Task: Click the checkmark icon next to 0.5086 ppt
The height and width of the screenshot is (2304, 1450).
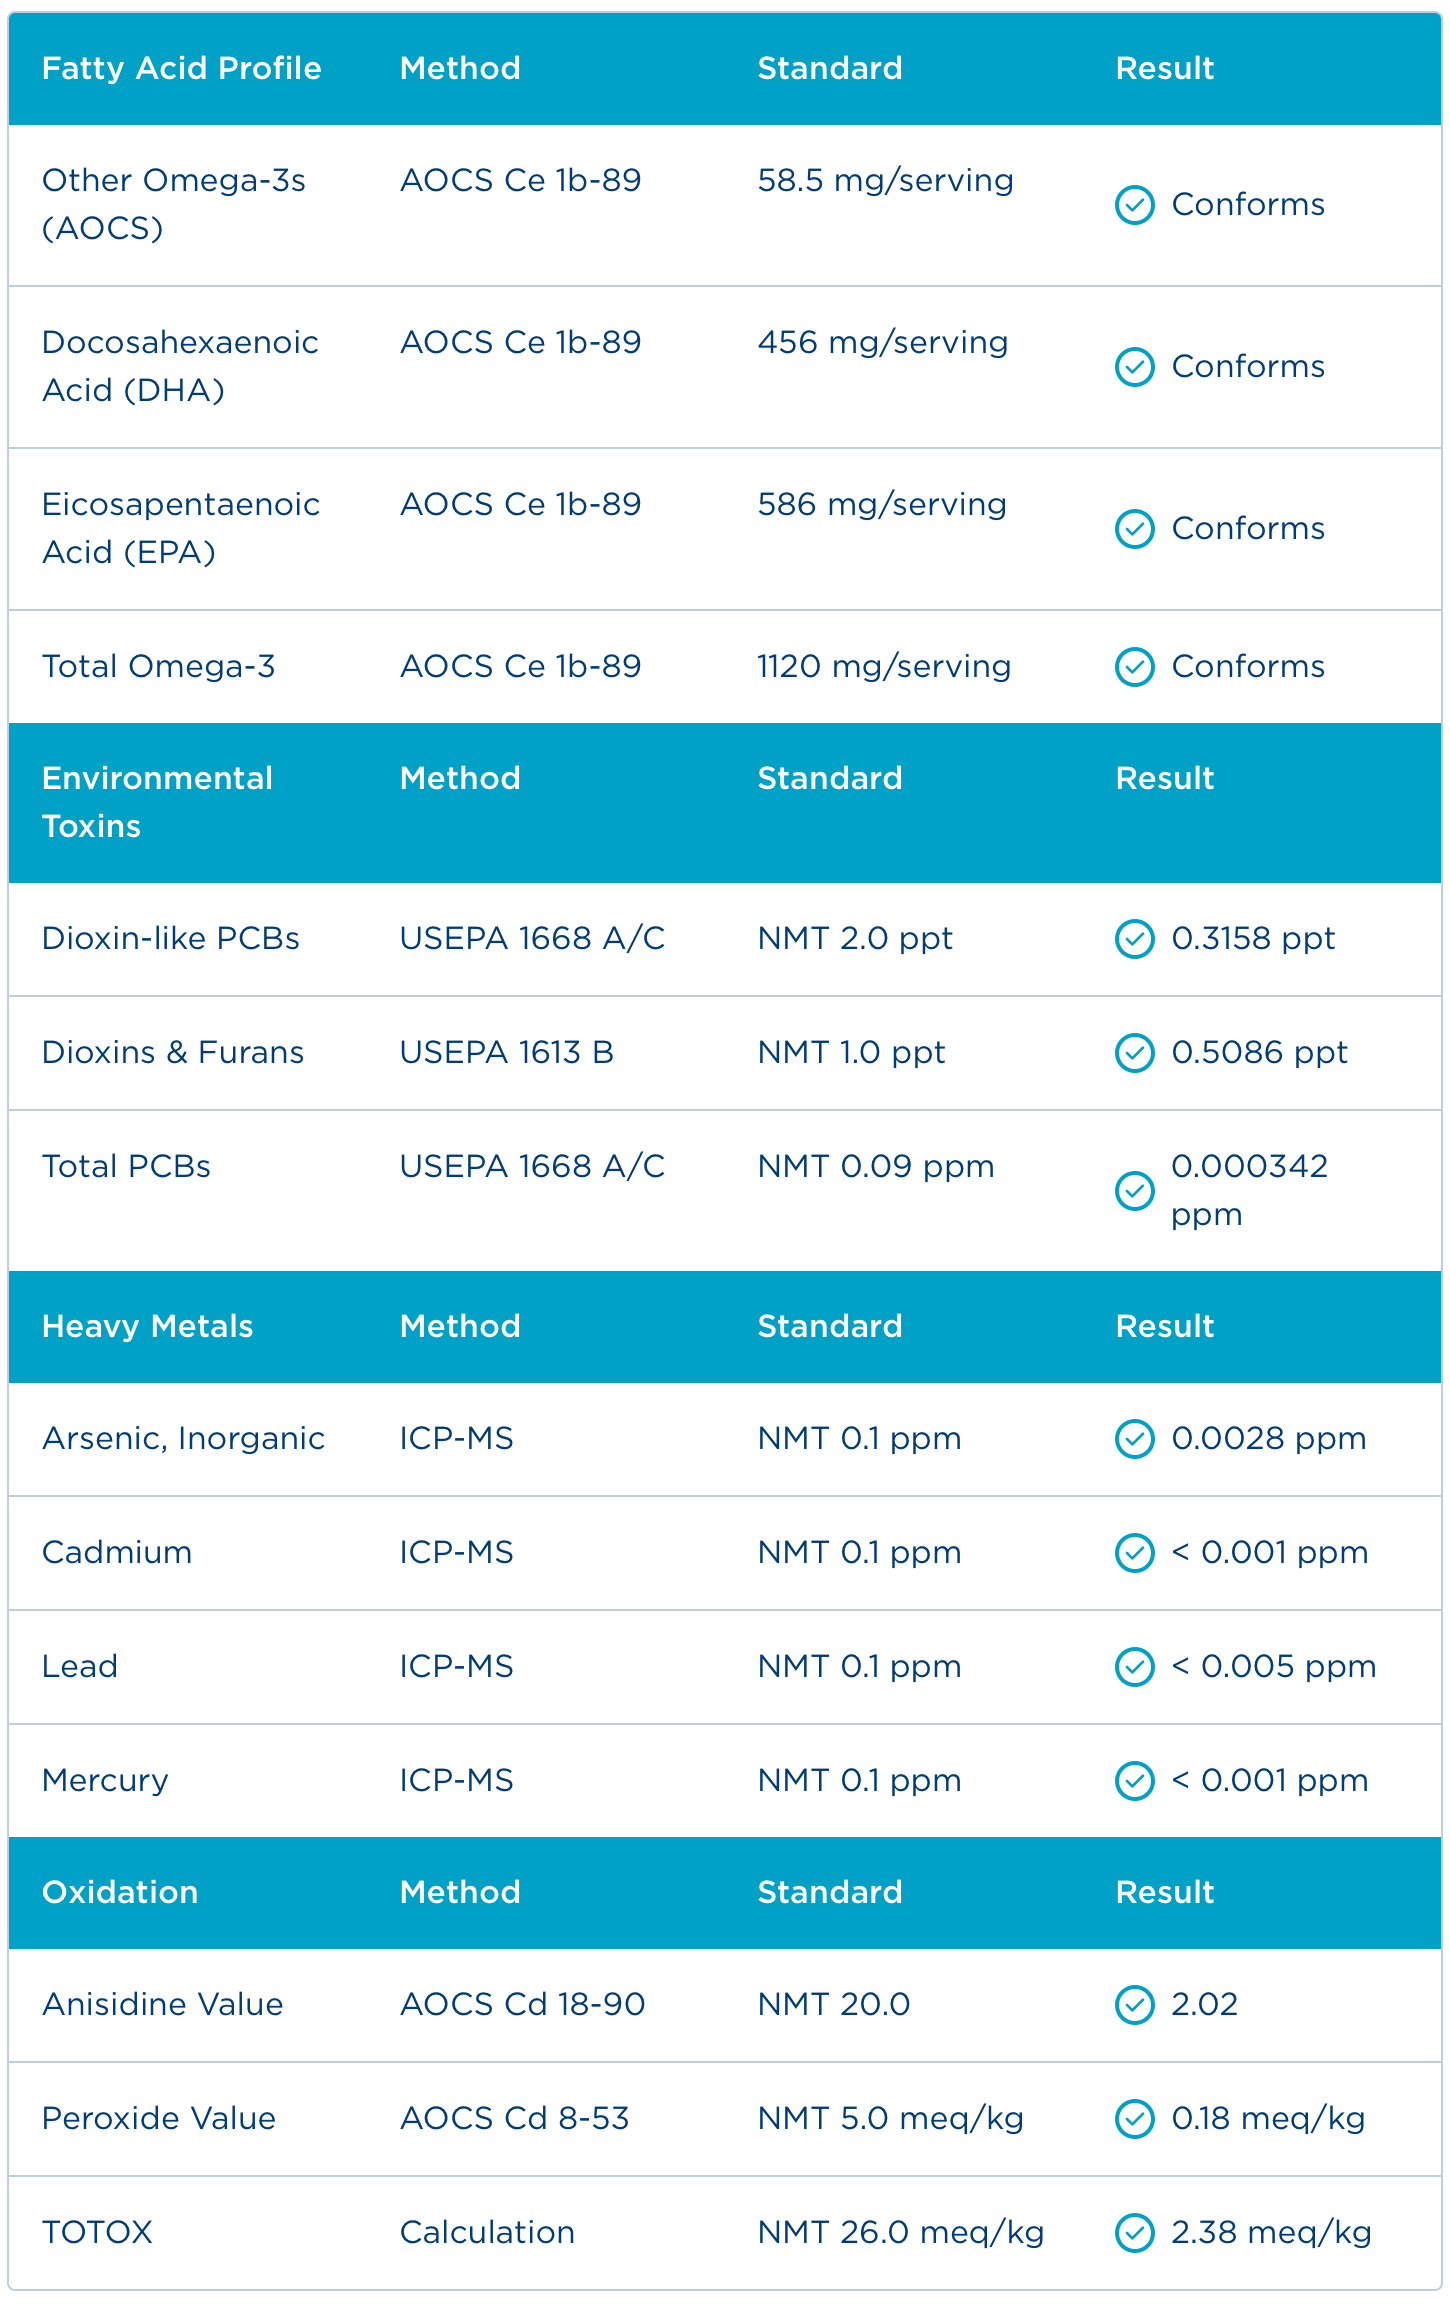Action: [x=1134, y=1053]
